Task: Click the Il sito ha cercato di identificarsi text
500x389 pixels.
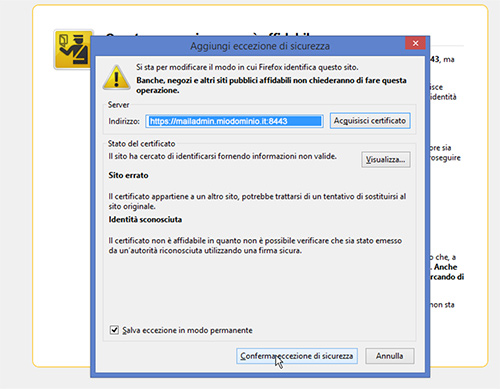Action: coord(222,156)
